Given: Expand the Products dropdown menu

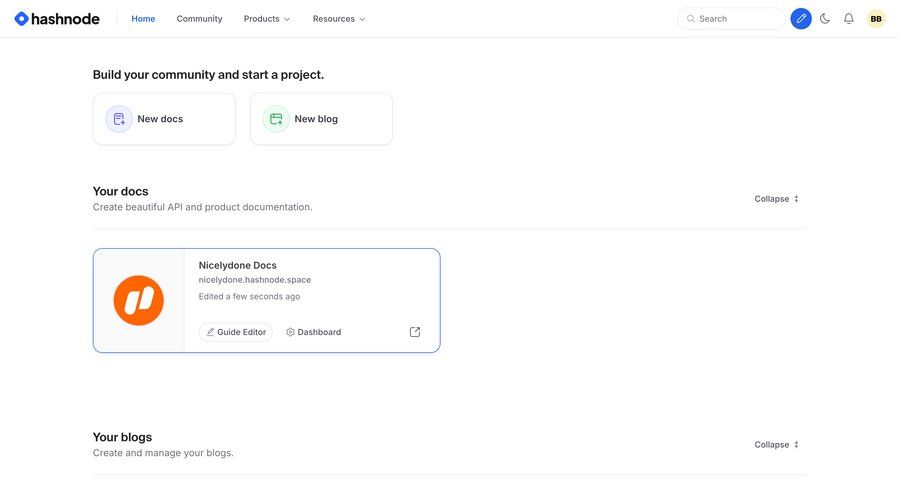Looking at the screenshot, I should (x=266, y=19).
